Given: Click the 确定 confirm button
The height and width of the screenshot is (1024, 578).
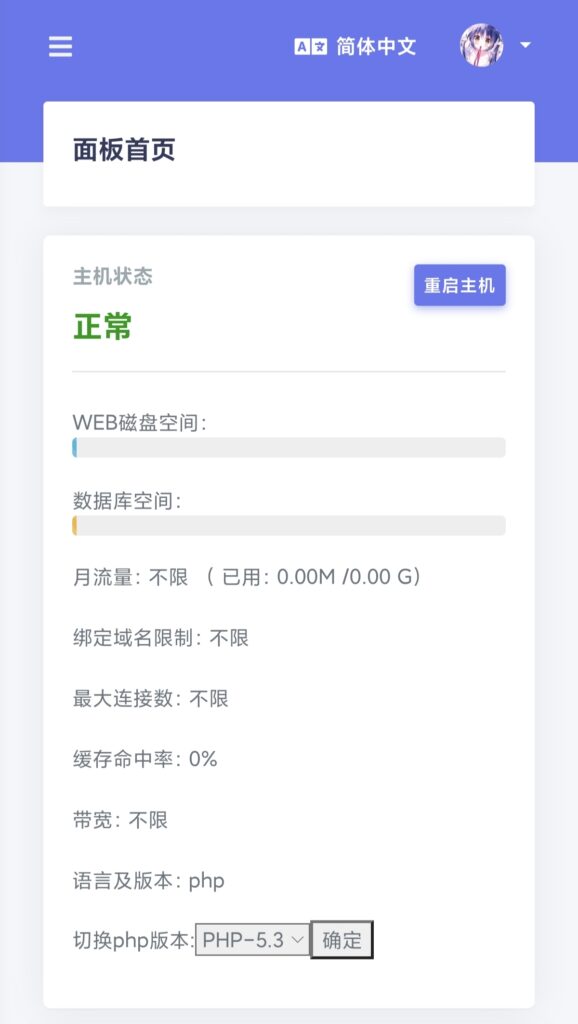Looking at the screenshot, I should (x=341, y=939).
